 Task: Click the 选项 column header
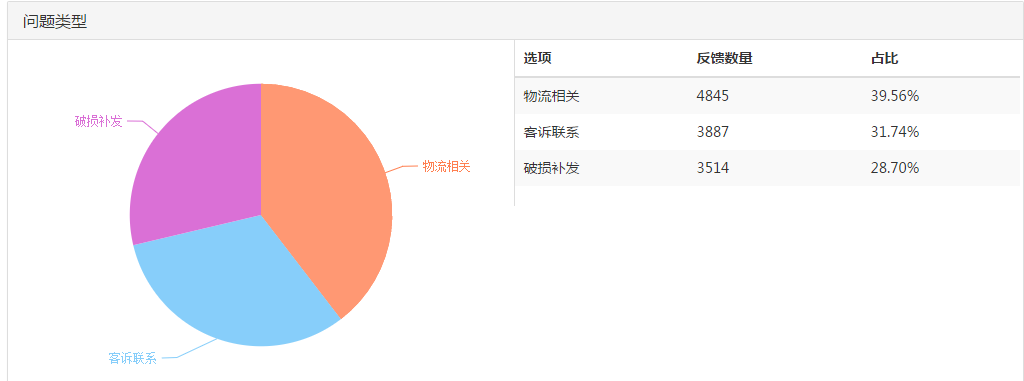point(537,58)
